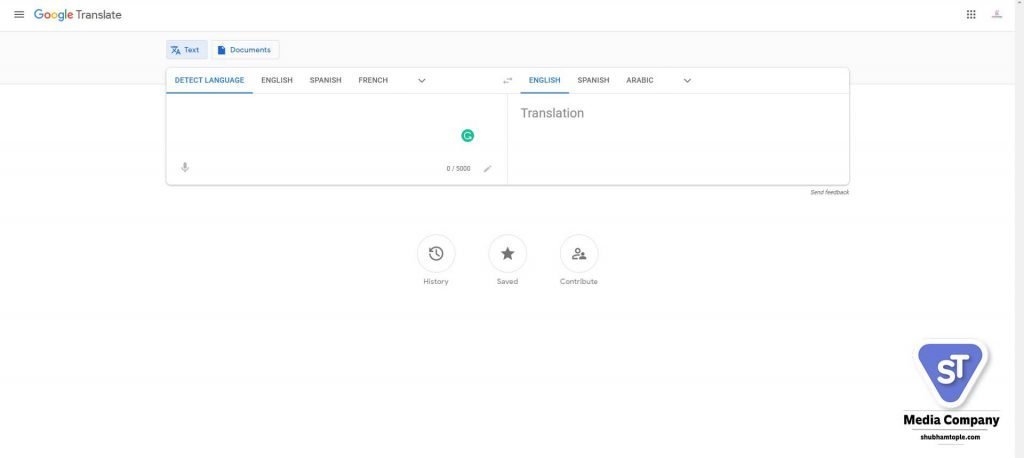Swap source and target languages
This screenshot has height=458, width=1024.
(x=507, y=81)
